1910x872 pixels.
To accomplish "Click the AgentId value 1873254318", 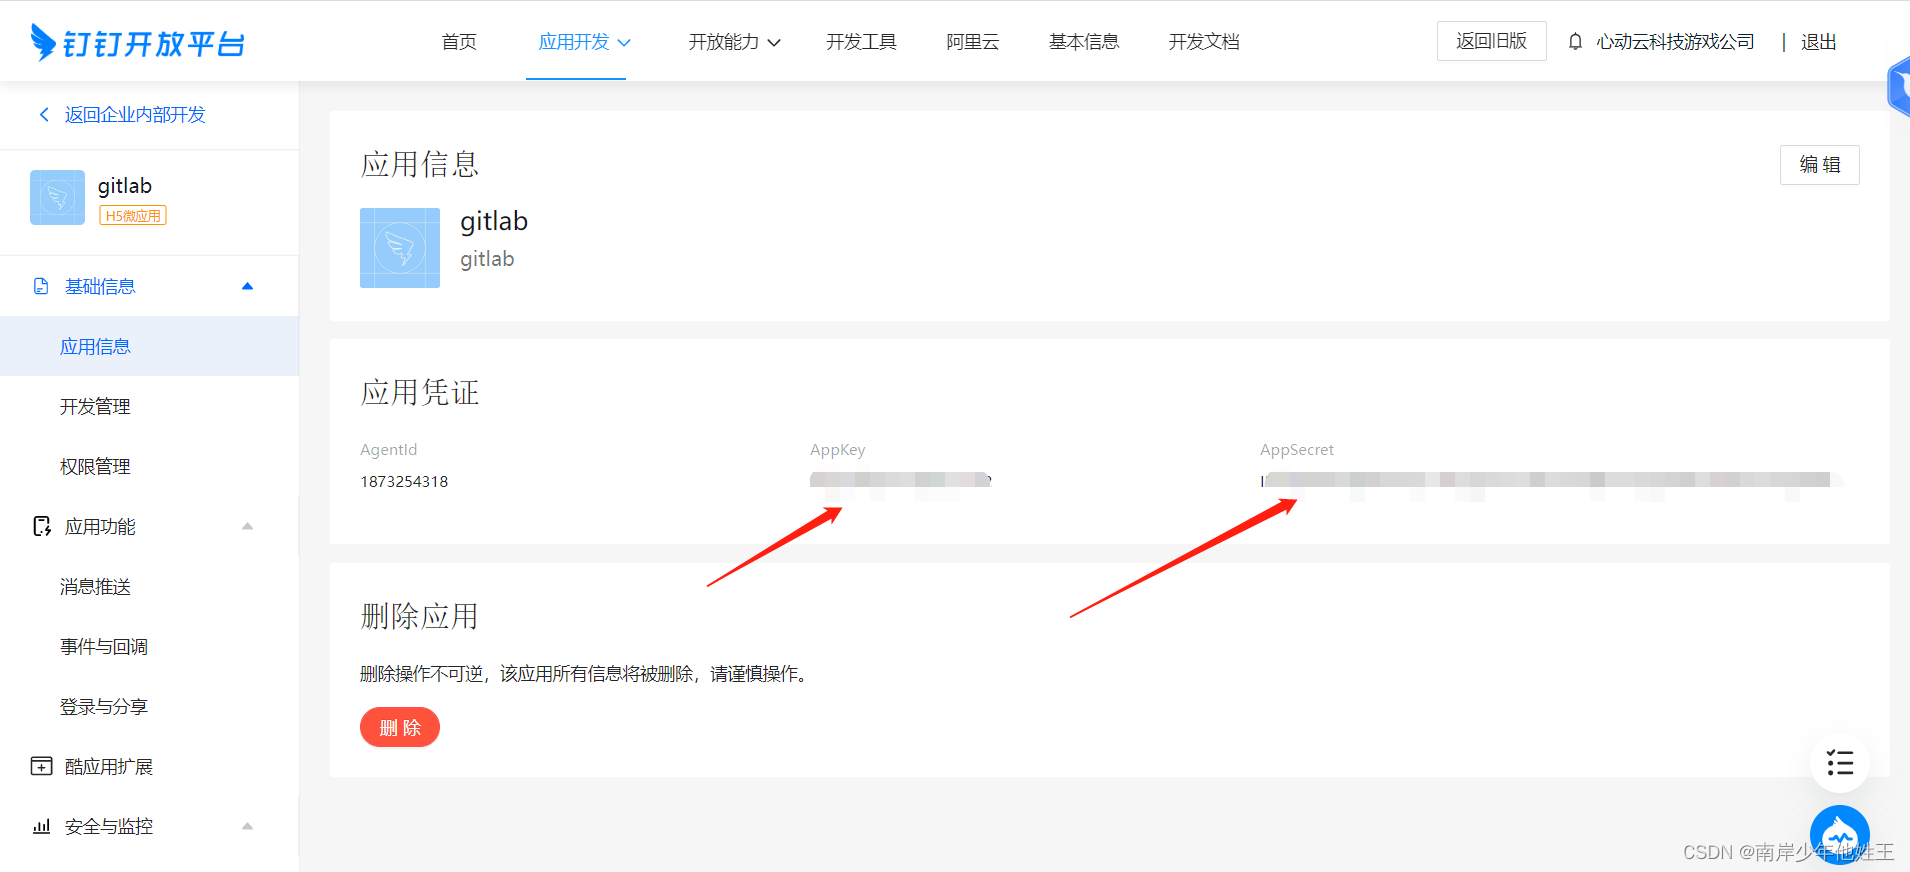I will [404, 481].
